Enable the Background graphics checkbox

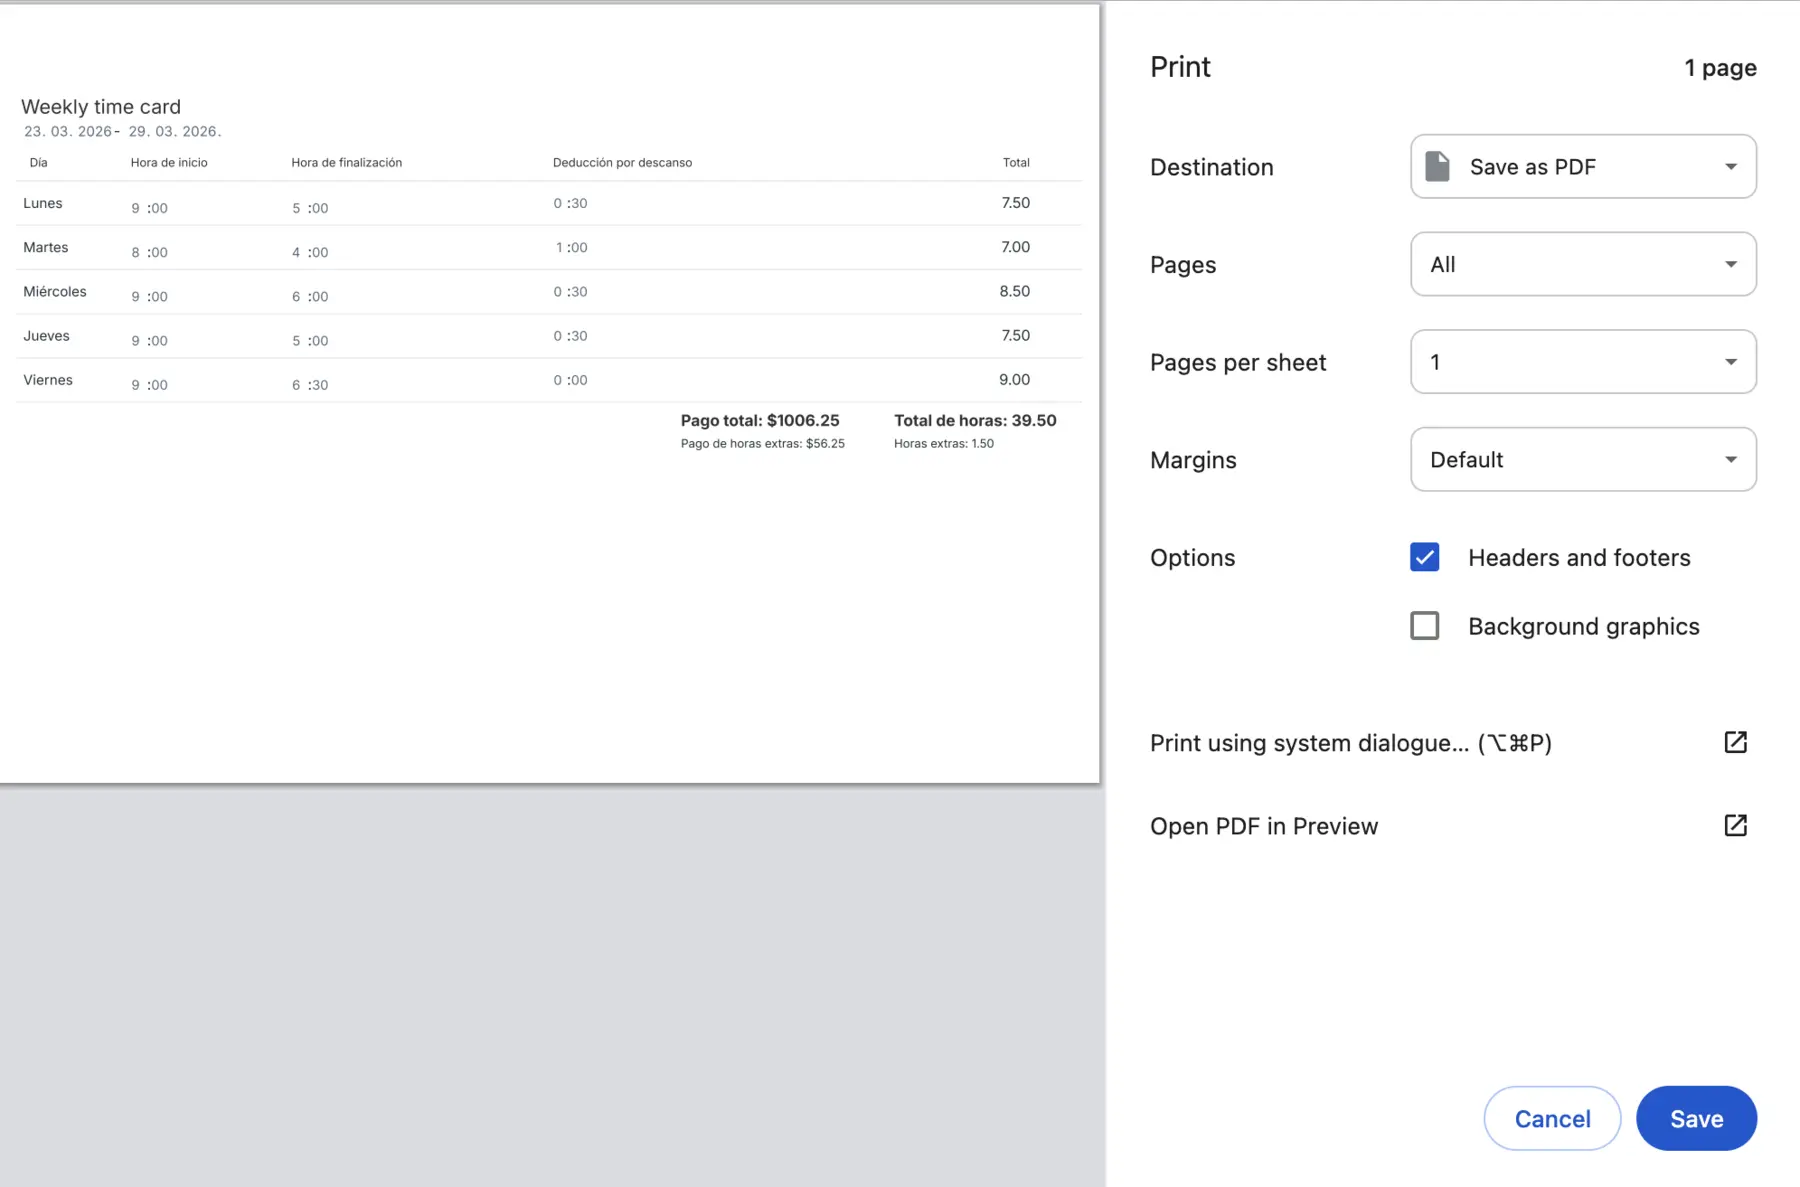(x=1424, y=625)
